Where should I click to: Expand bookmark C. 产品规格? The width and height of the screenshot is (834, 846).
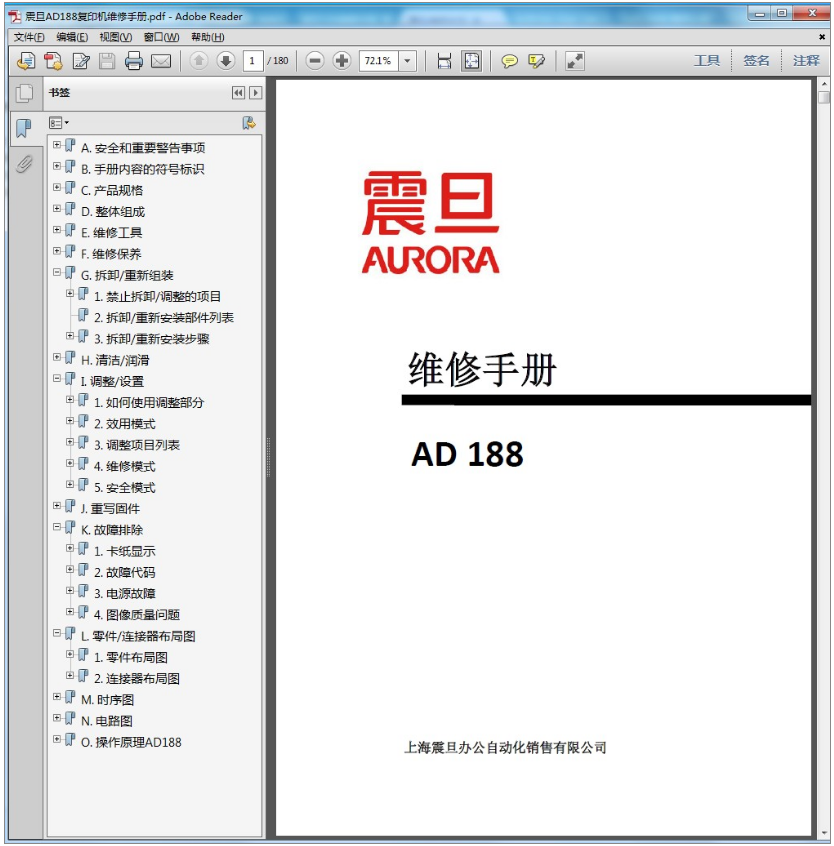(57, 188)
